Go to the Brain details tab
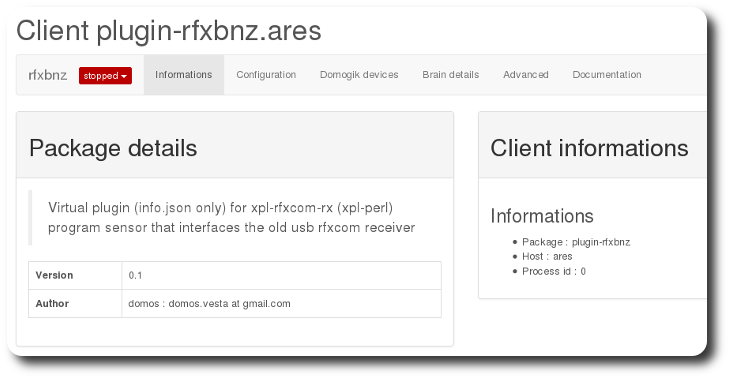The width and height of the screenshot is (730, 379). click(451, 75)
